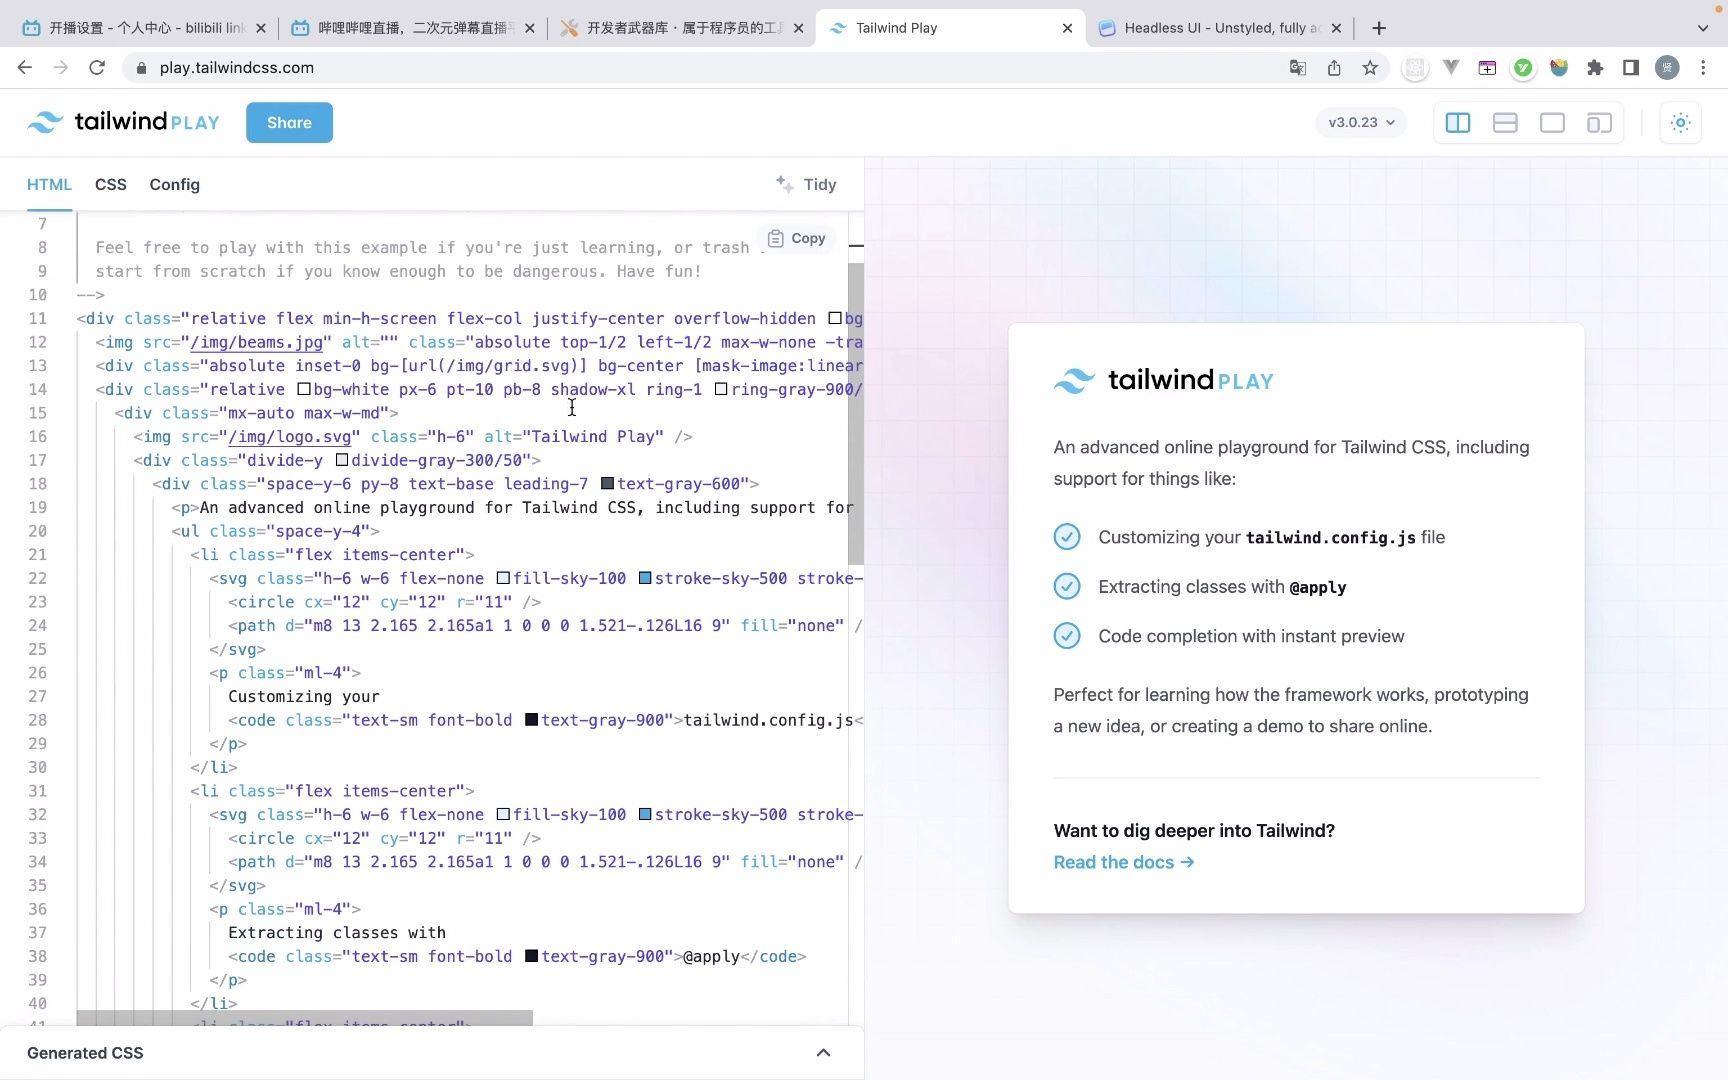
Task: Switch to vertical split layout icon
Action: click(x=1458, y=122)
